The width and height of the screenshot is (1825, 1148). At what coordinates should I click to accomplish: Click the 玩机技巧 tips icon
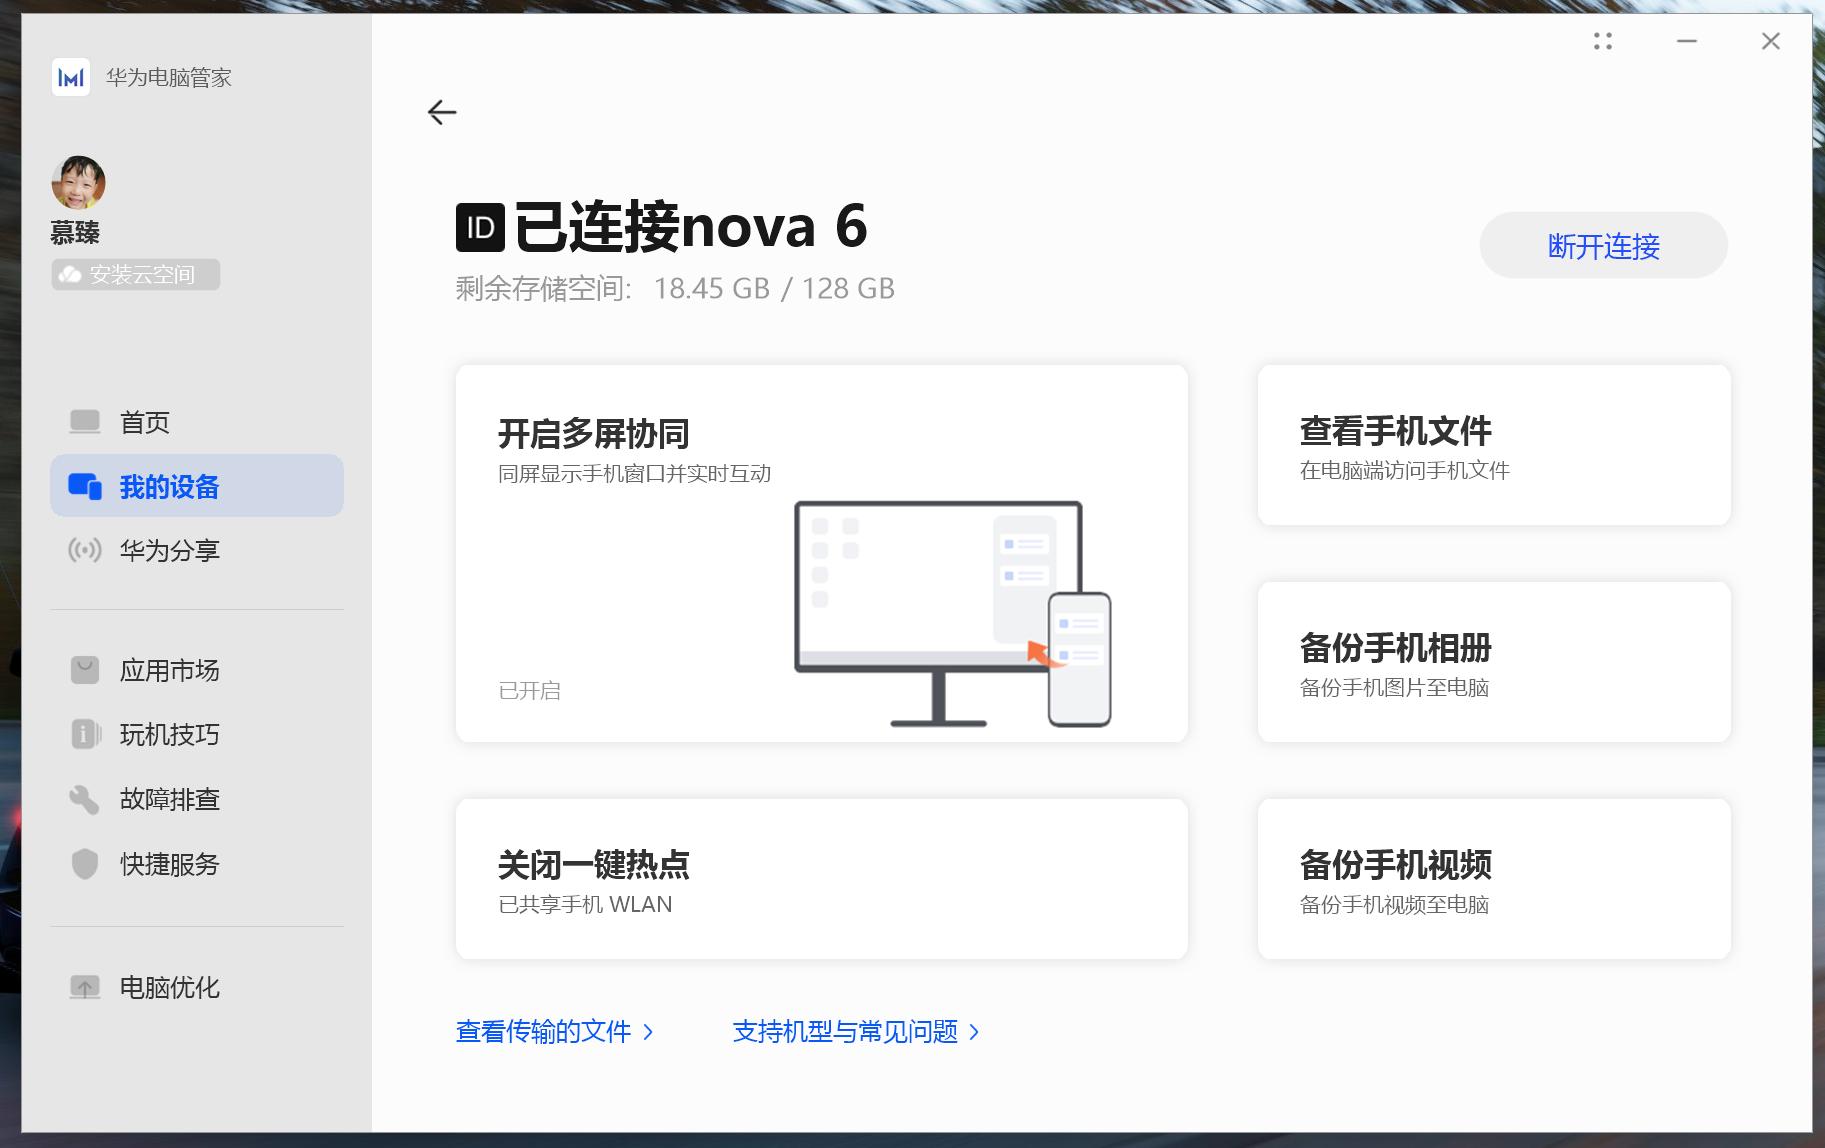(85, 735)
